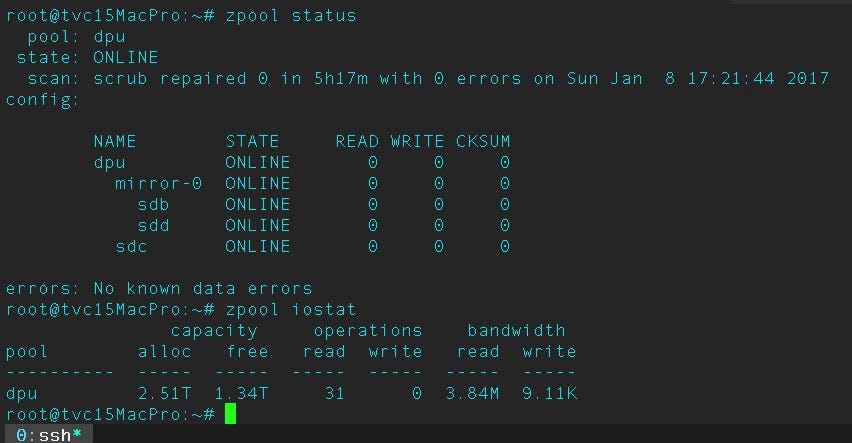The width and height of the screenshot is (852, 443).
Task: Select the 0:ssh tmux window tab
Action: (48, 435)
